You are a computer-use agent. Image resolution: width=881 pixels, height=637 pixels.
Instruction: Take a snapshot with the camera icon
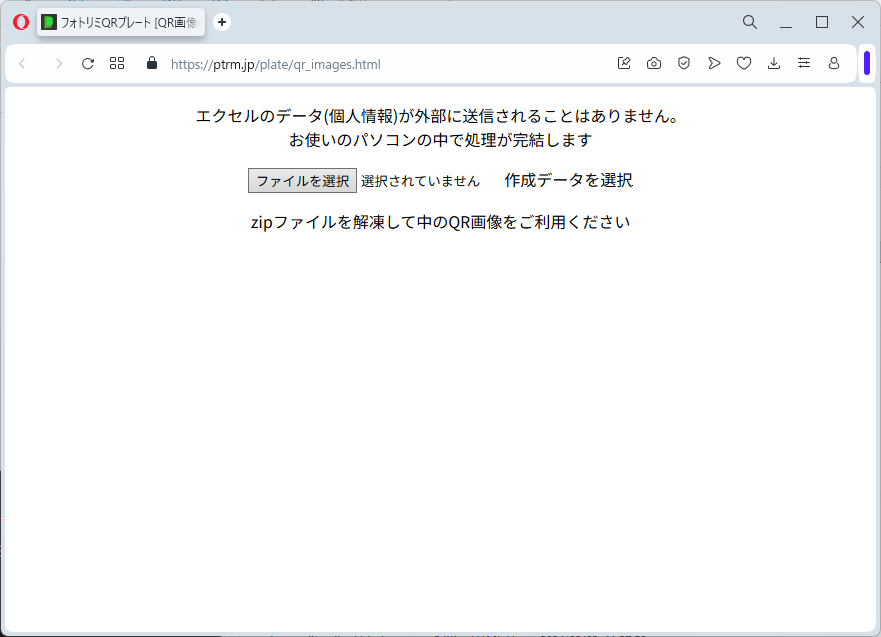[654, 64]
